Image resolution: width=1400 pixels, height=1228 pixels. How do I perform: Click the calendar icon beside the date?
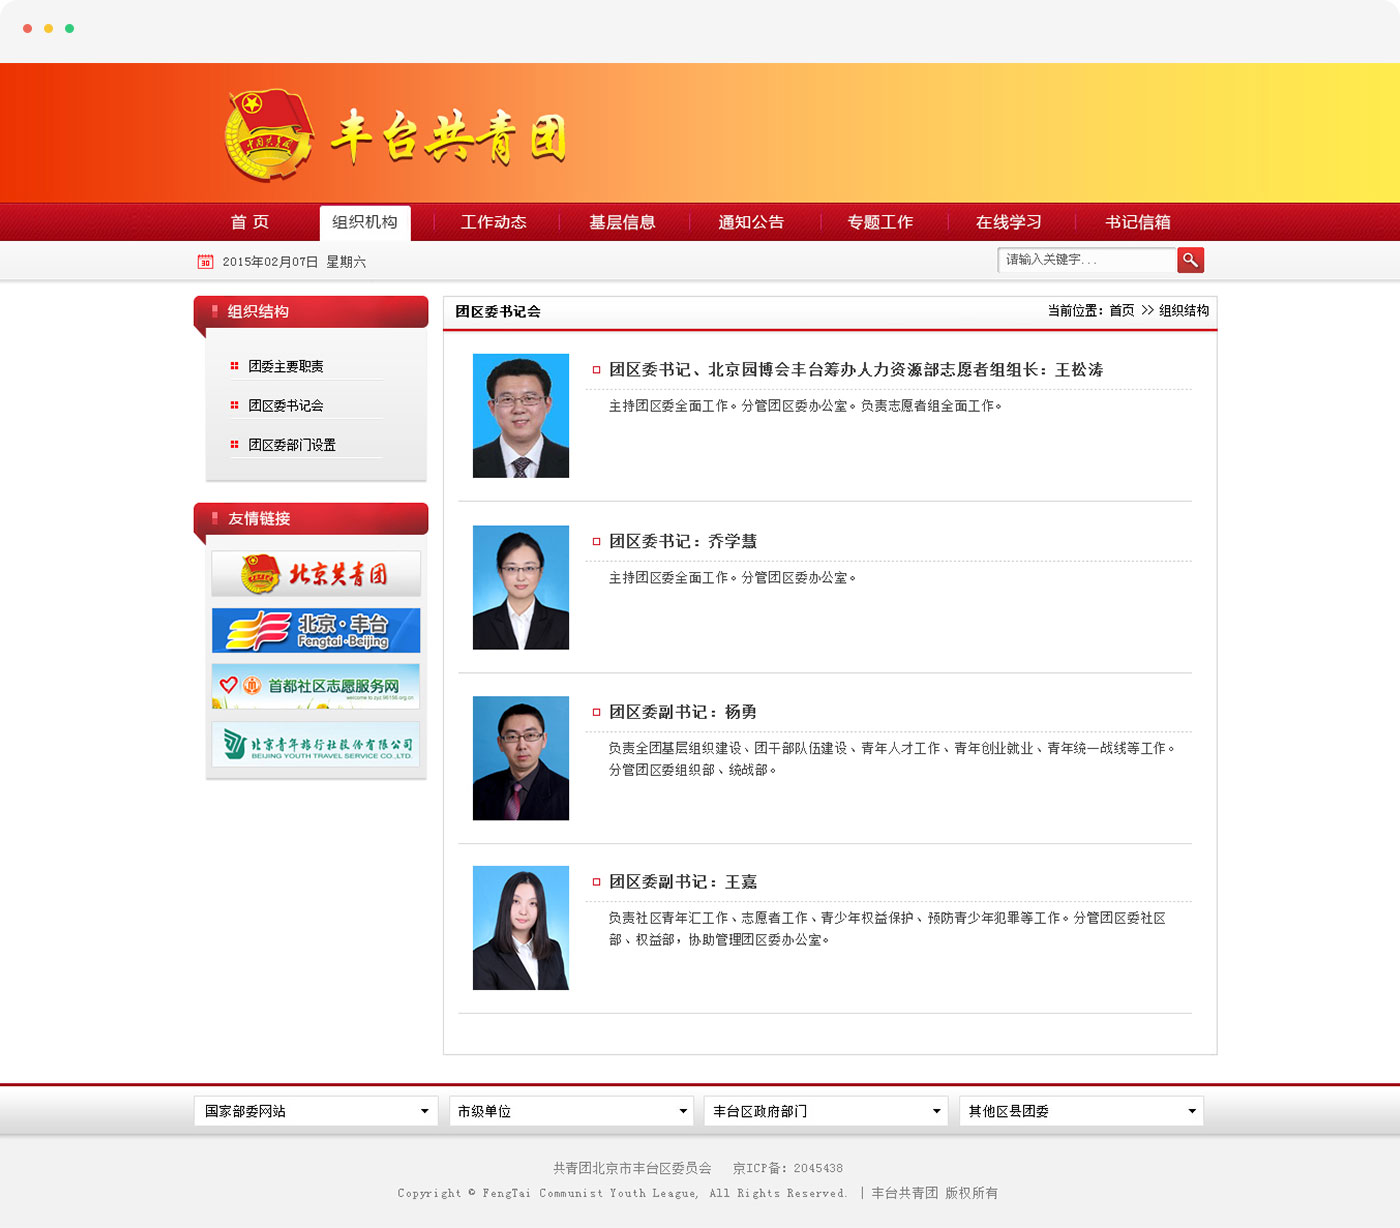point(204,261)
